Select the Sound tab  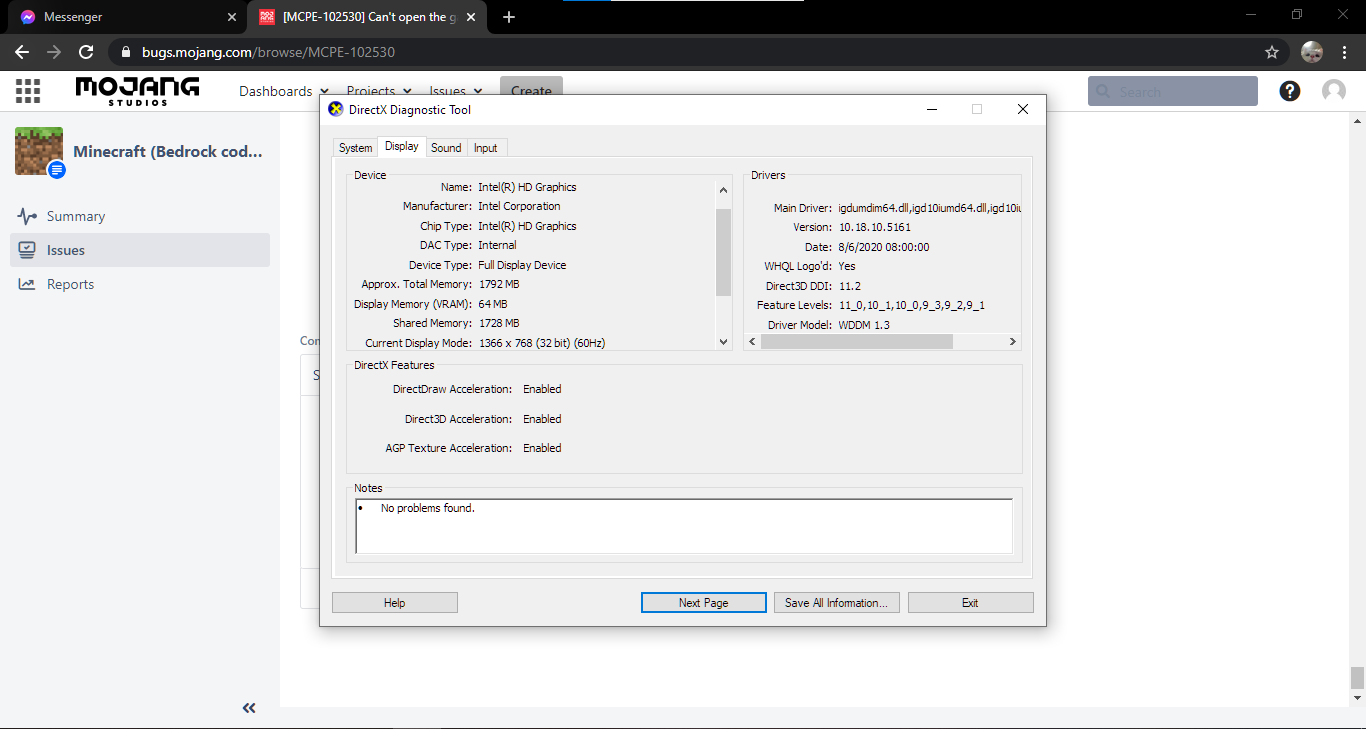446,148
